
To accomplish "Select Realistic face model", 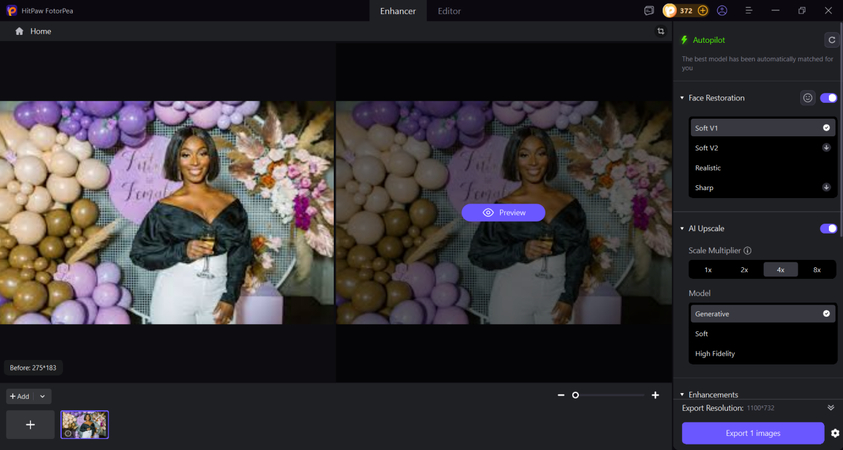I will pos(762,168).
